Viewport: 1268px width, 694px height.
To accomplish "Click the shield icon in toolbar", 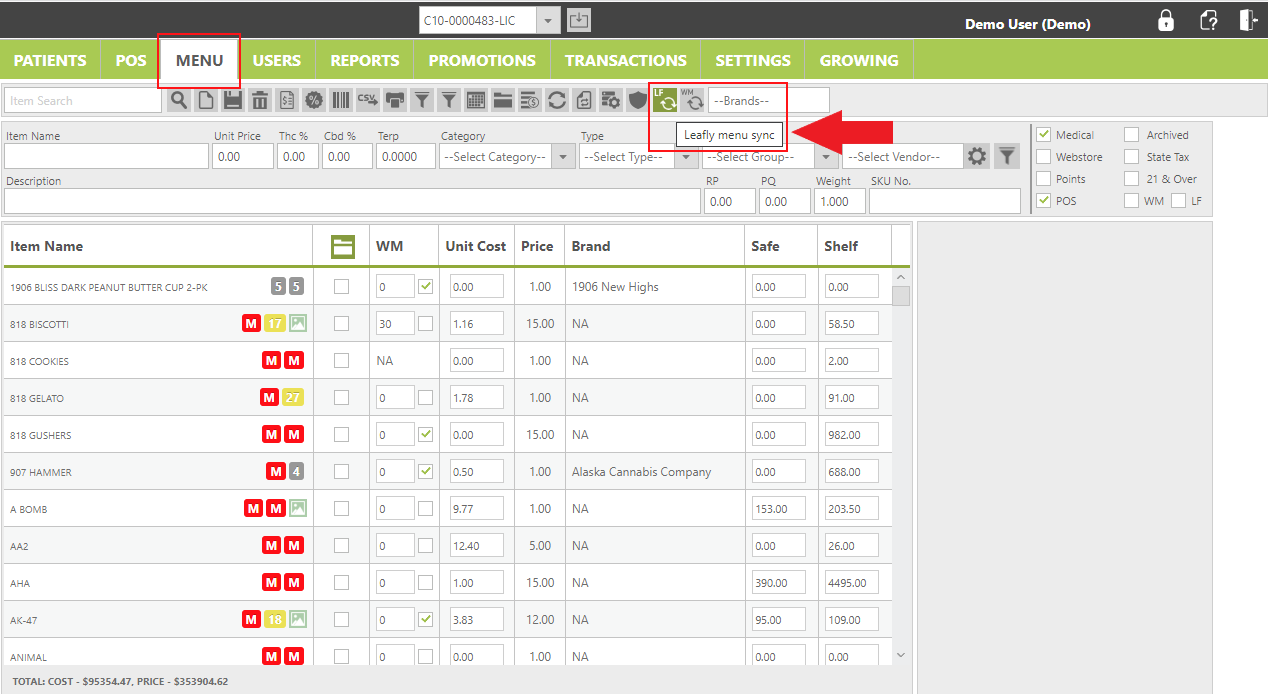I will tap(638, 100).
